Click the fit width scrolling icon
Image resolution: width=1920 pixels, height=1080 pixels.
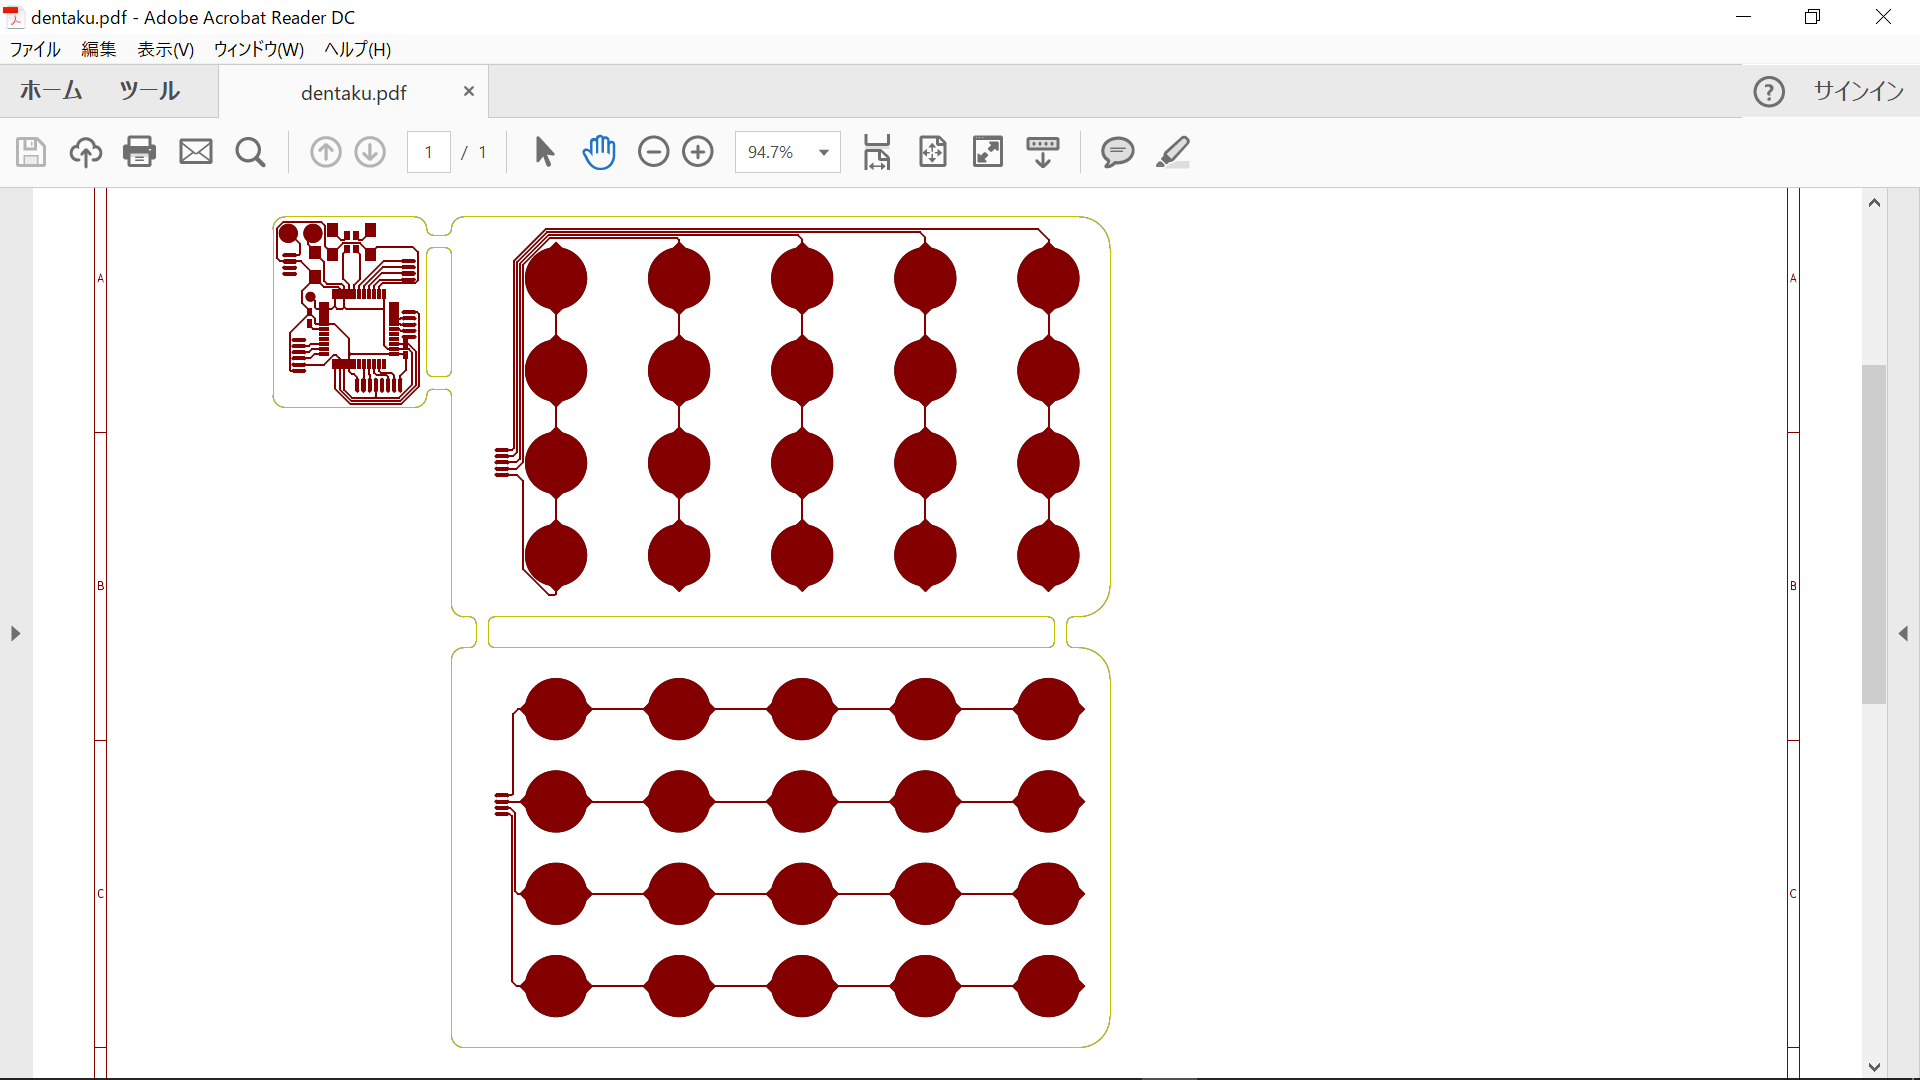coord(877,152)
